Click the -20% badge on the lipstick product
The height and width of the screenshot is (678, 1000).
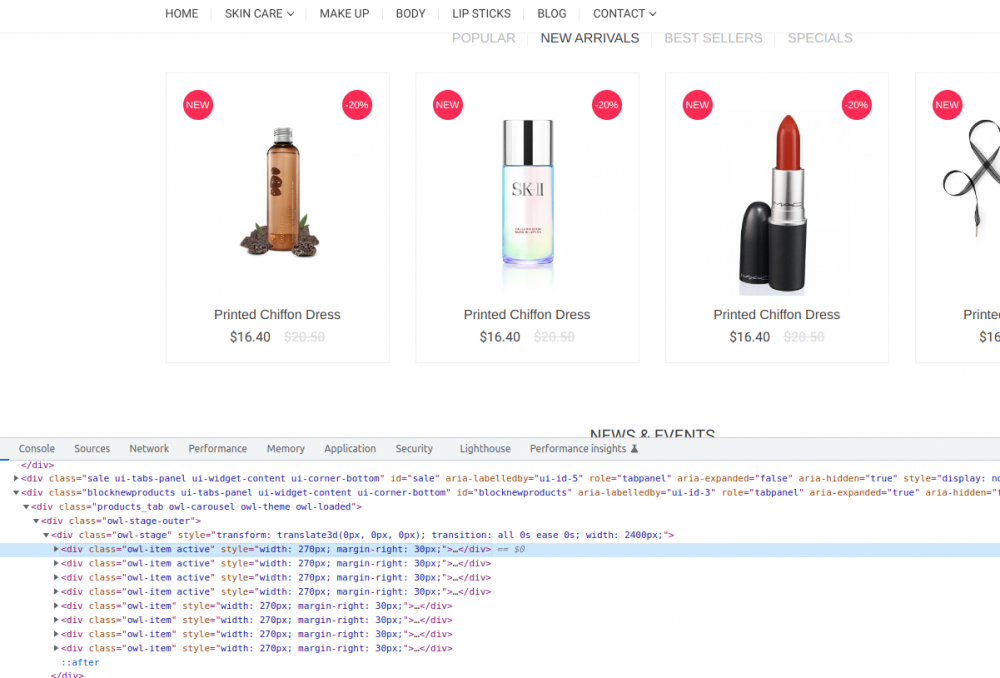(856, 104)
